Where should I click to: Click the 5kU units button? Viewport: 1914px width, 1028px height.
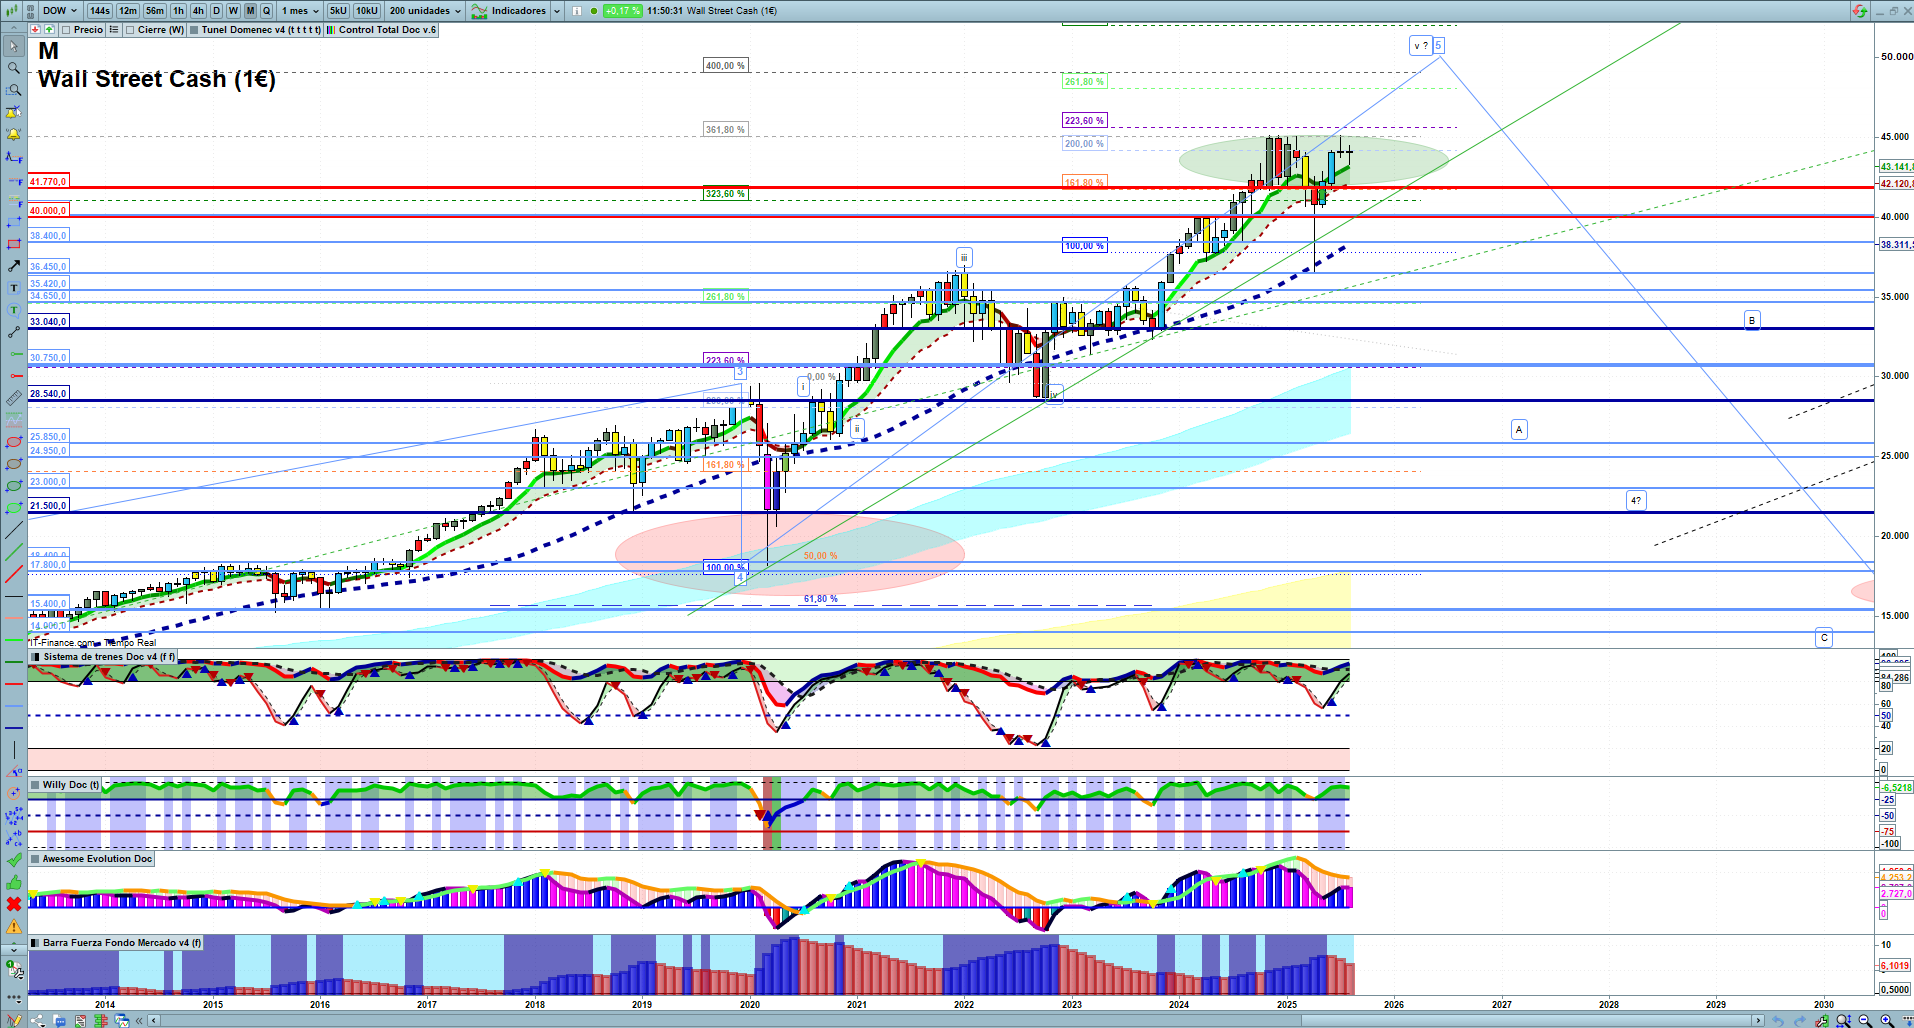point(338,11)
